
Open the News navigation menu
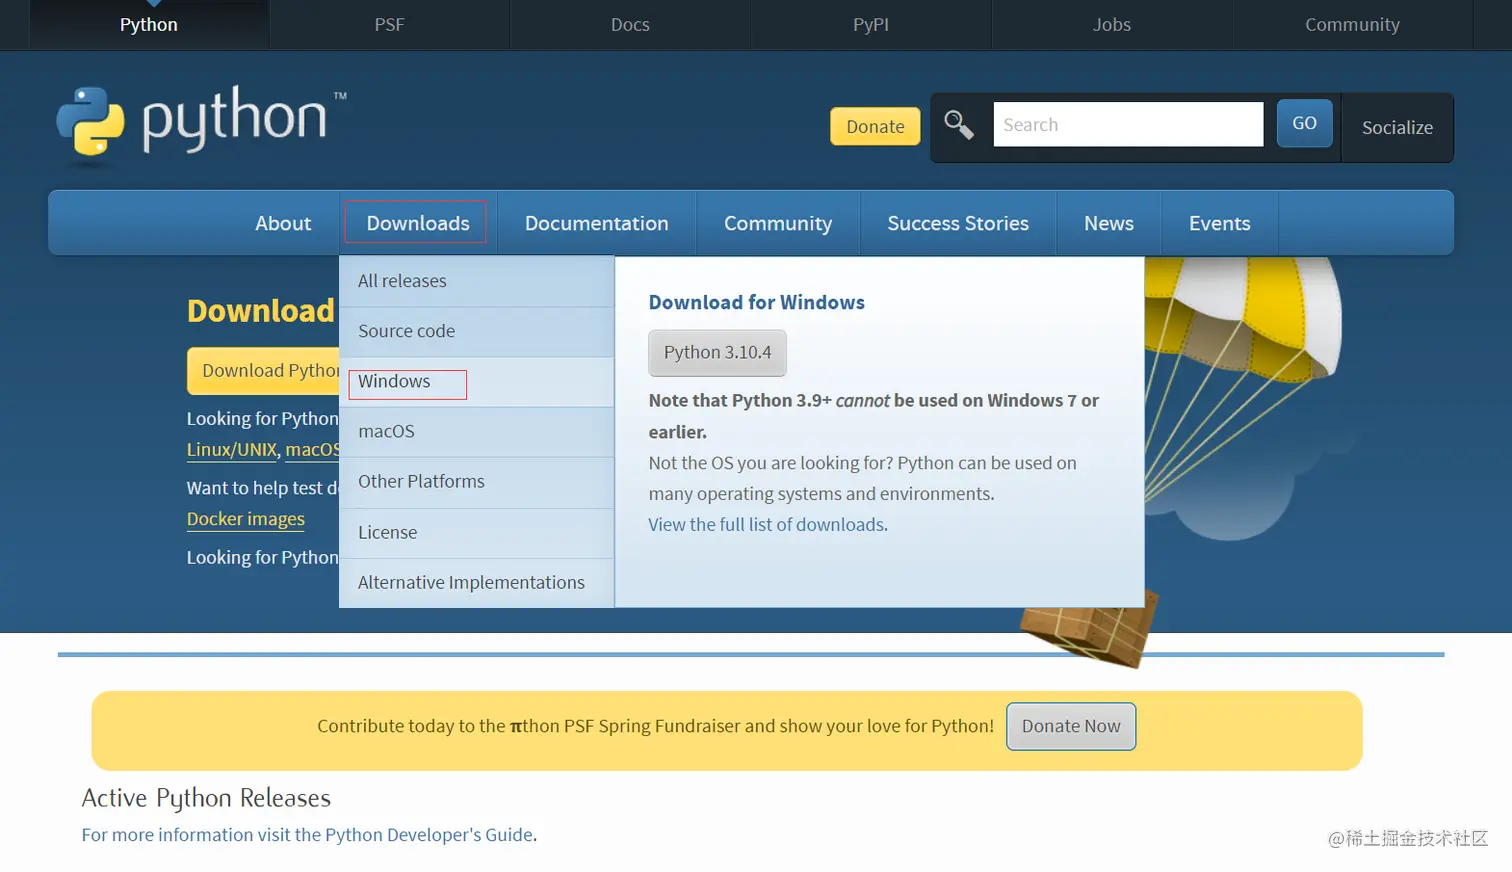coord(1109,223)
